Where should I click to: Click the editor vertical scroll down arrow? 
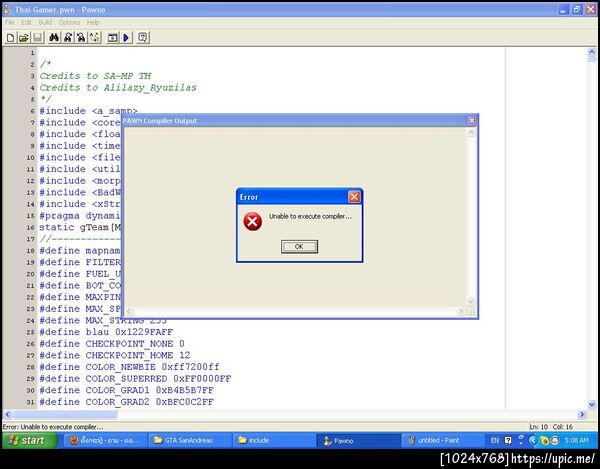(592, 404)
